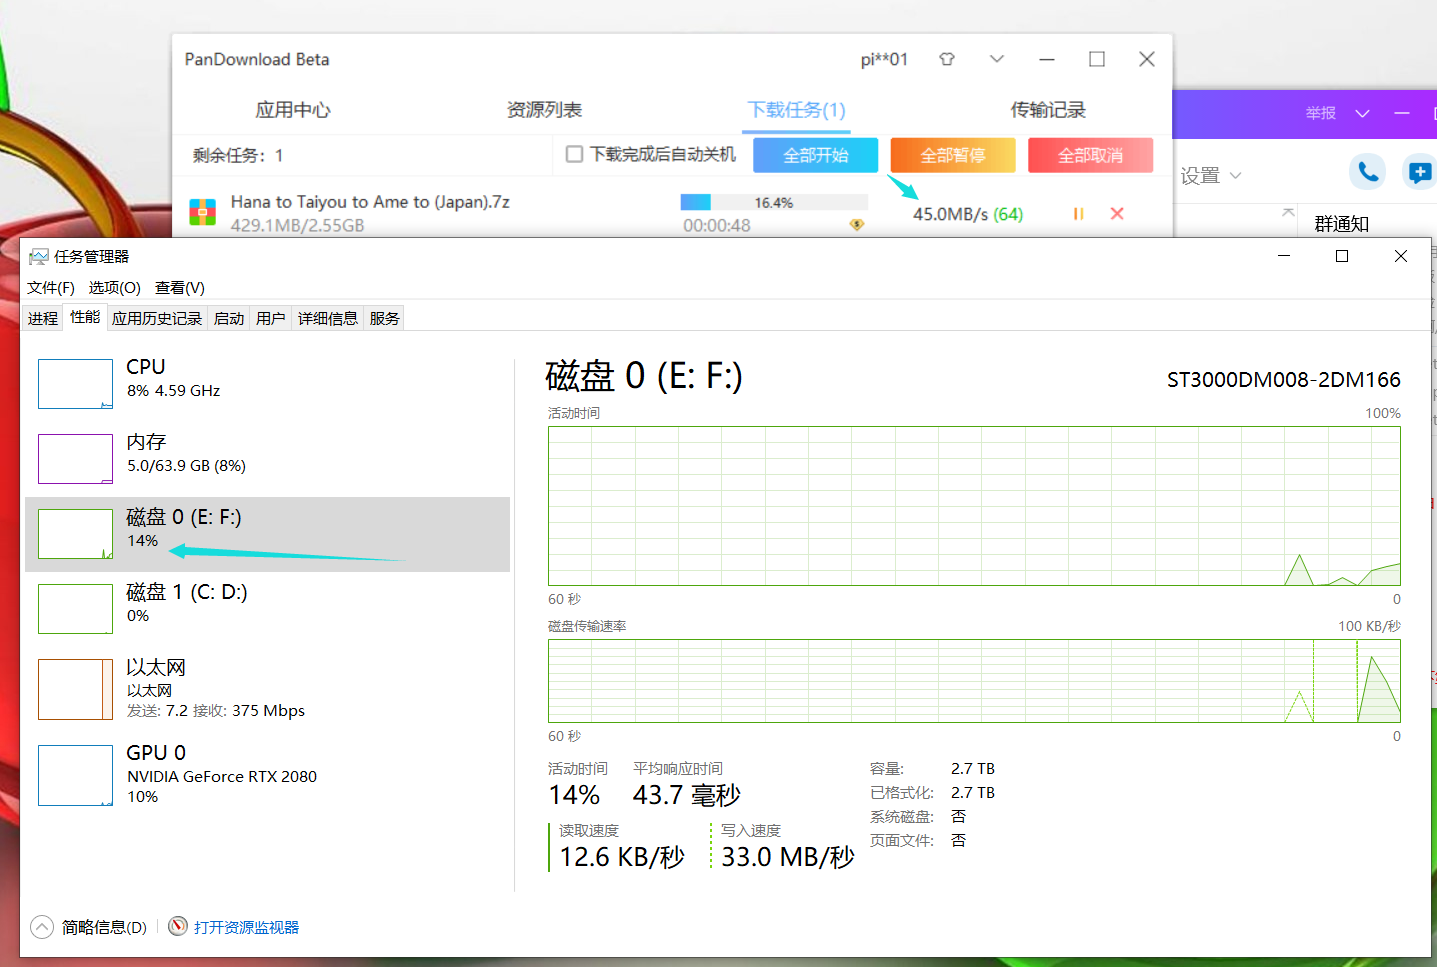Click the 全部开始 button
Viewport: 1437px width, 967px height.
(815, 155)
